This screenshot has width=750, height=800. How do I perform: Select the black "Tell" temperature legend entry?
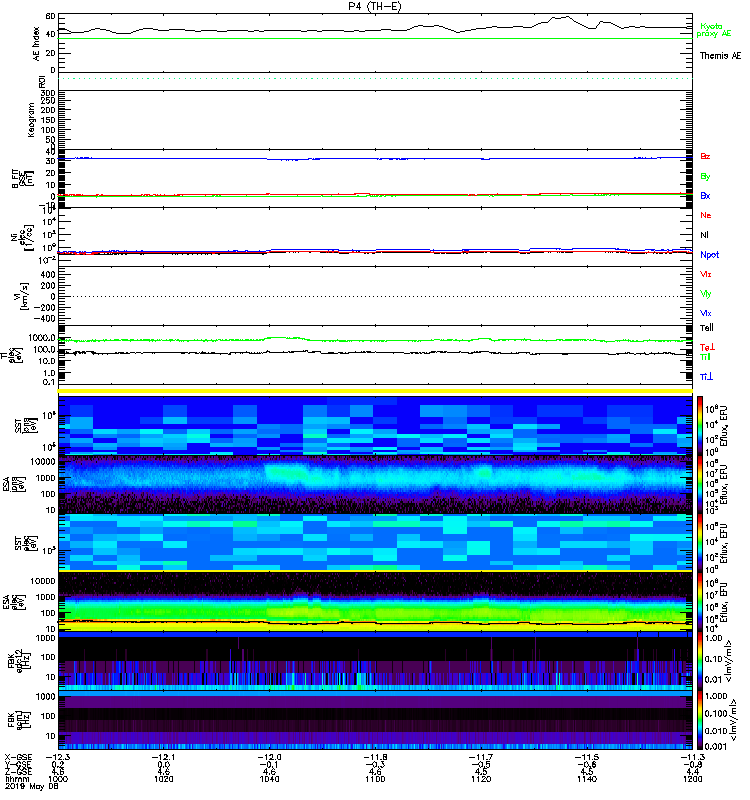[x=707, y=328]
